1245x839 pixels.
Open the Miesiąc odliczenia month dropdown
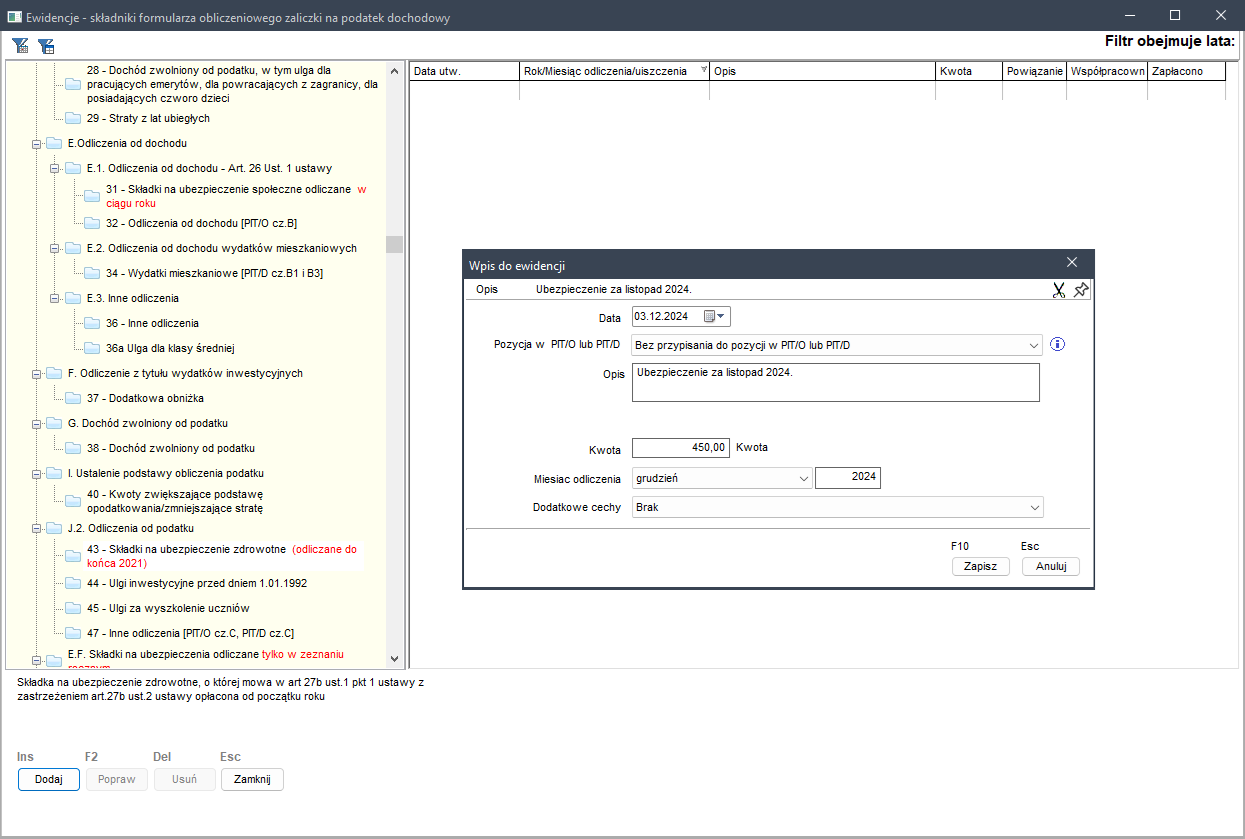(804, 479)
